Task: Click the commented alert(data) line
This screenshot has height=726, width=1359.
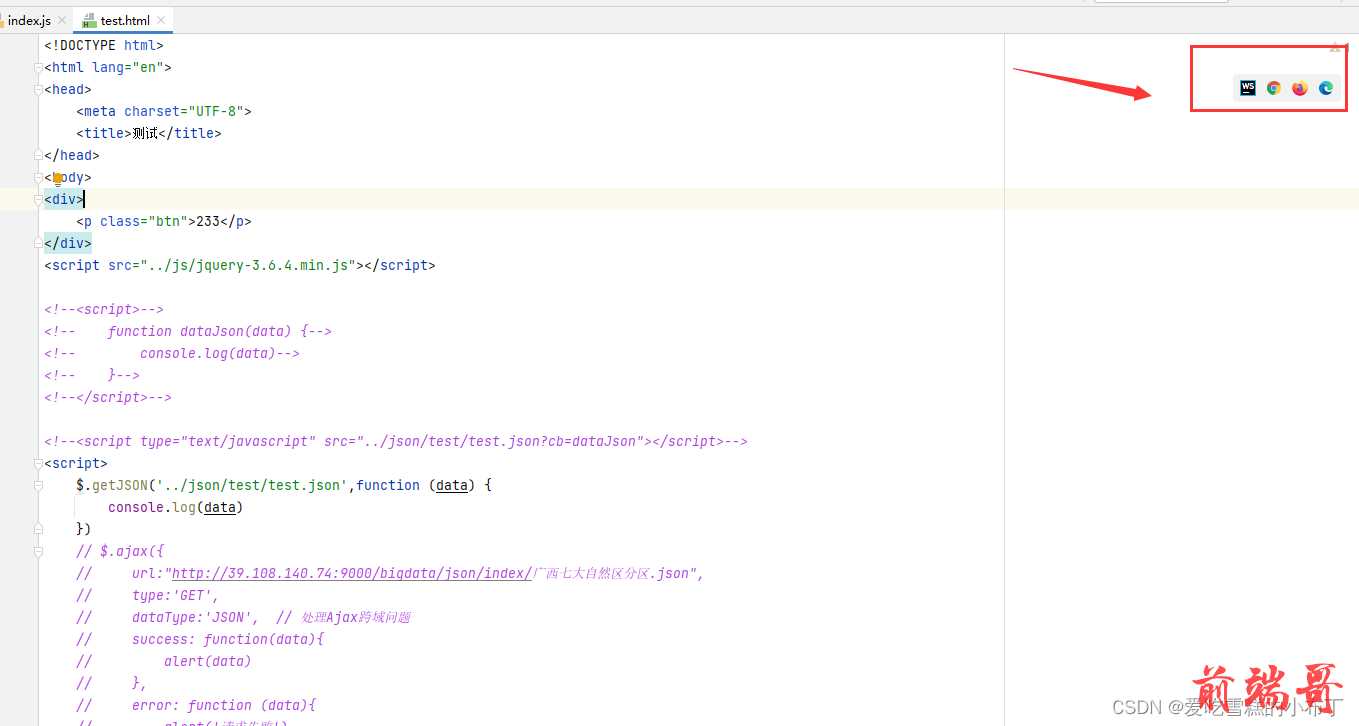Action: (x=164, y=661)
